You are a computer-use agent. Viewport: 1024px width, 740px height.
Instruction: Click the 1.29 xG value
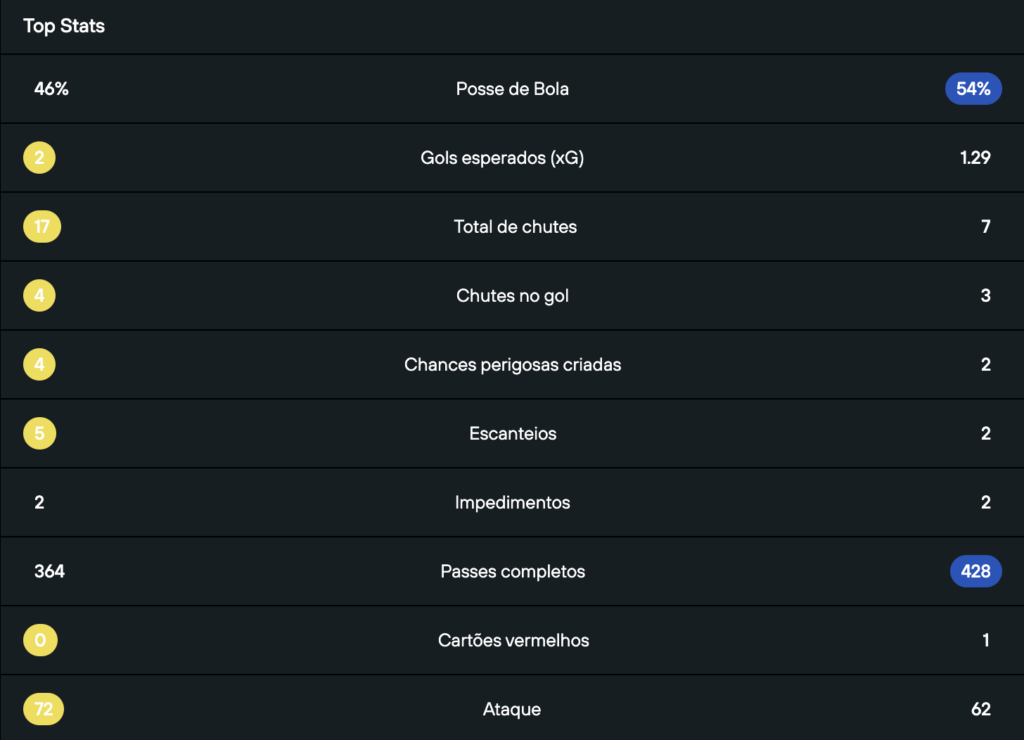(974, 158)
